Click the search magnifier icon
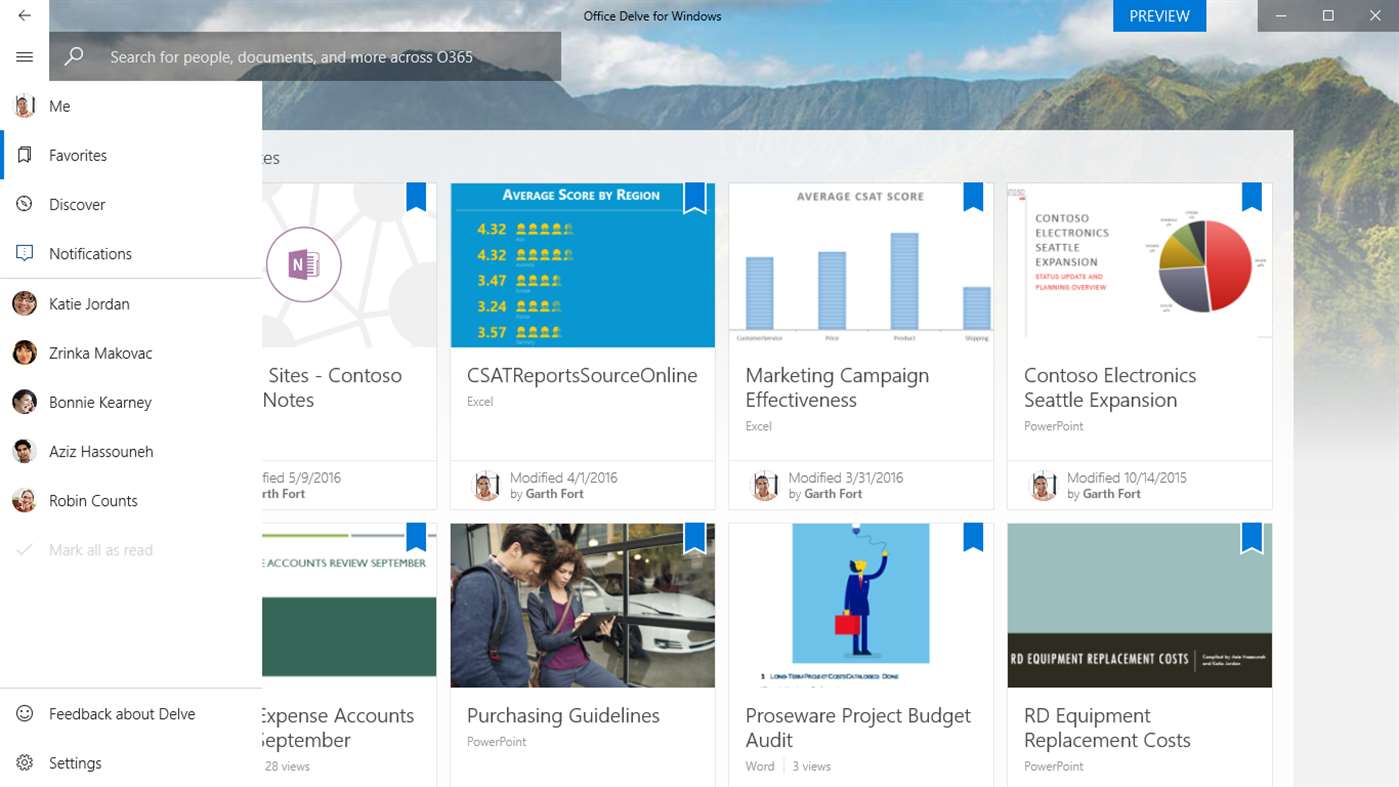 point(74,57)
